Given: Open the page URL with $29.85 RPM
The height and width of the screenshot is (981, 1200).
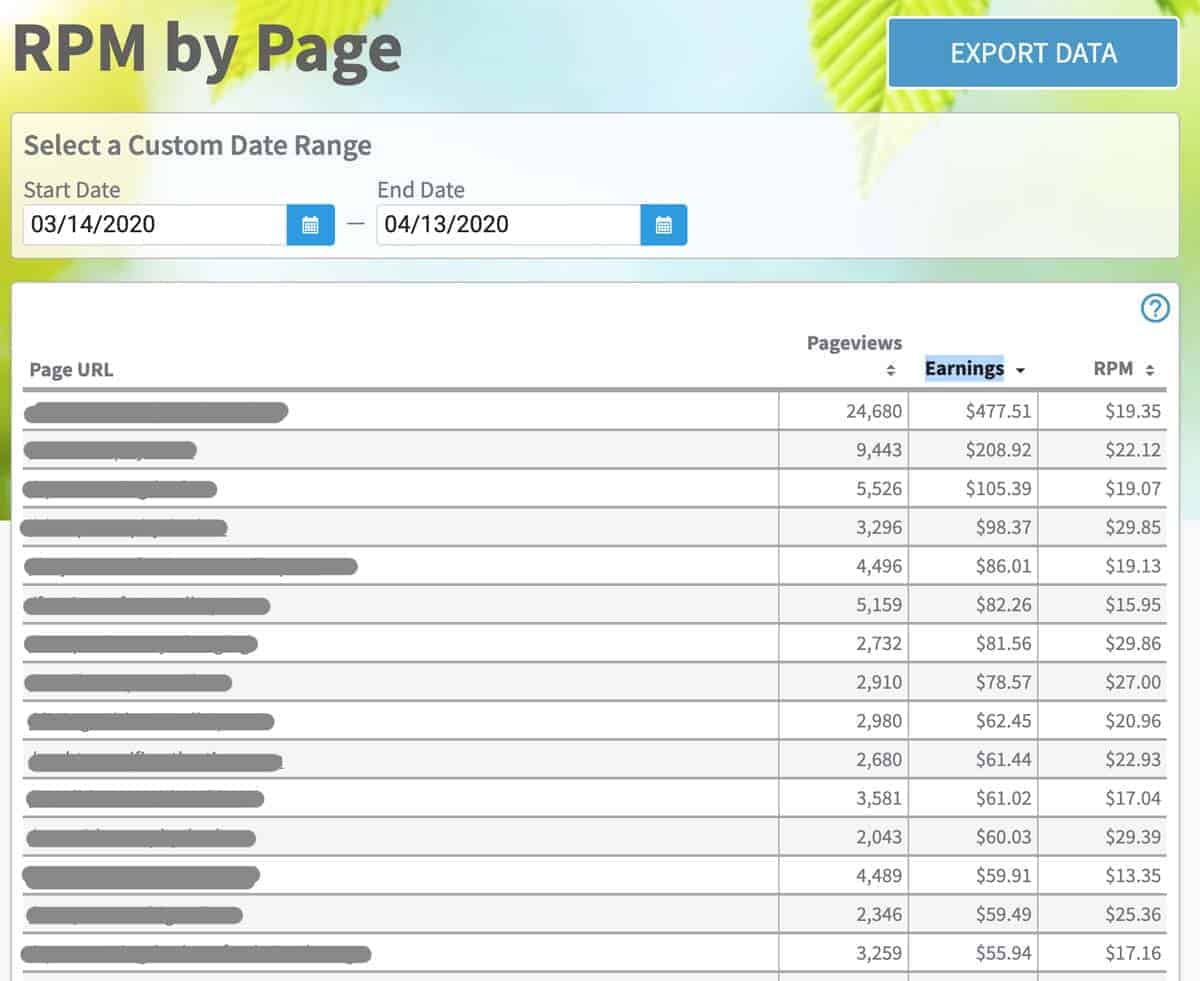Looking at the screenshot, I should [125, 528].
